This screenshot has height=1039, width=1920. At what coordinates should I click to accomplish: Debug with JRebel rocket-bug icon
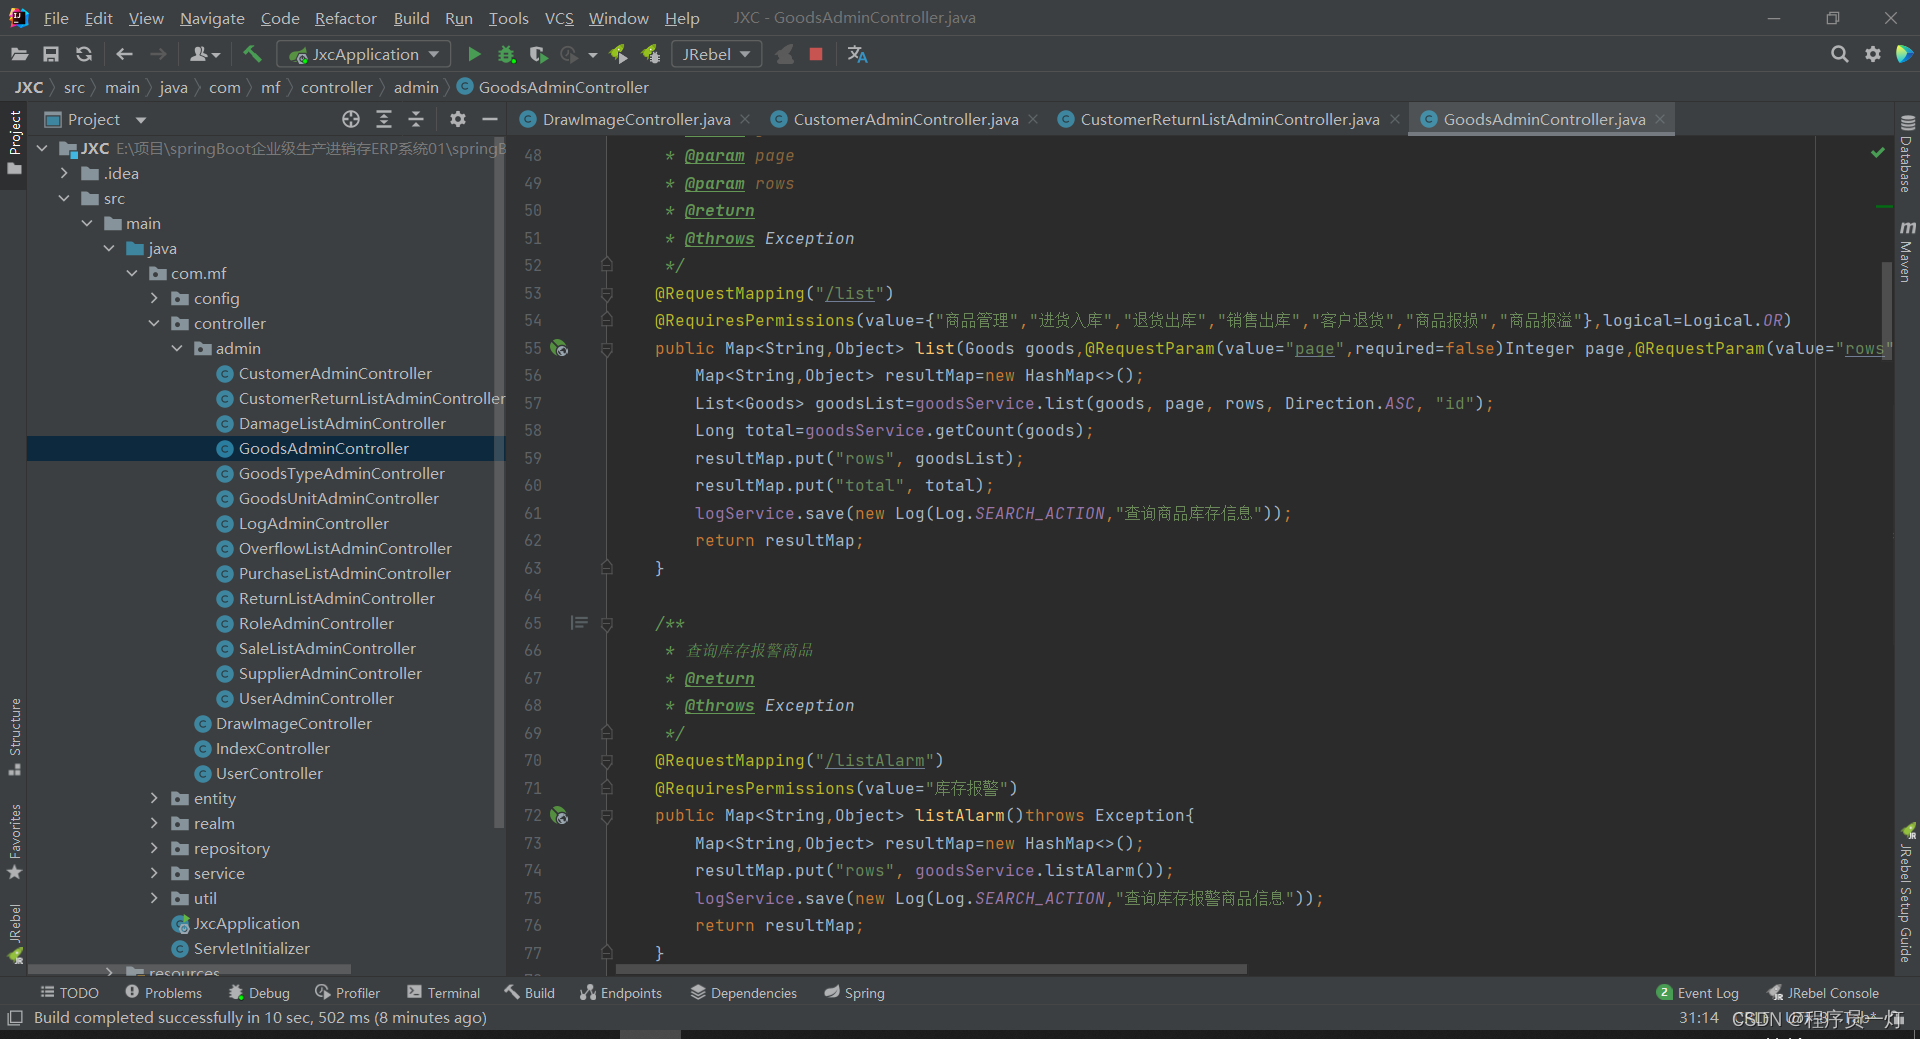point(651,54)
